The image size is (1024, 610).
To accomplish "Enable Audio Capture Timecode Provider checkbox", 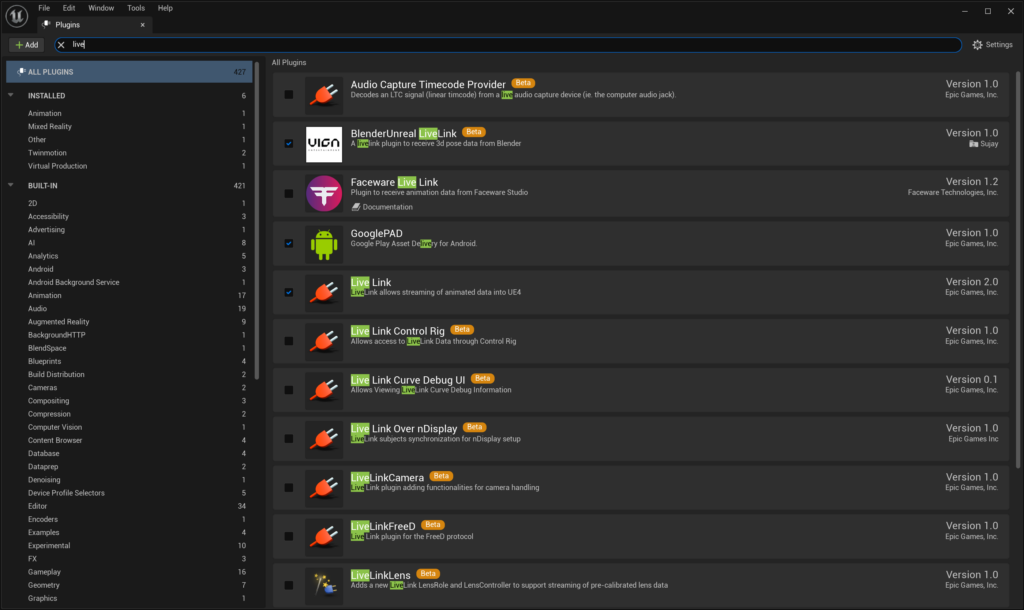I will coord(289,95).
